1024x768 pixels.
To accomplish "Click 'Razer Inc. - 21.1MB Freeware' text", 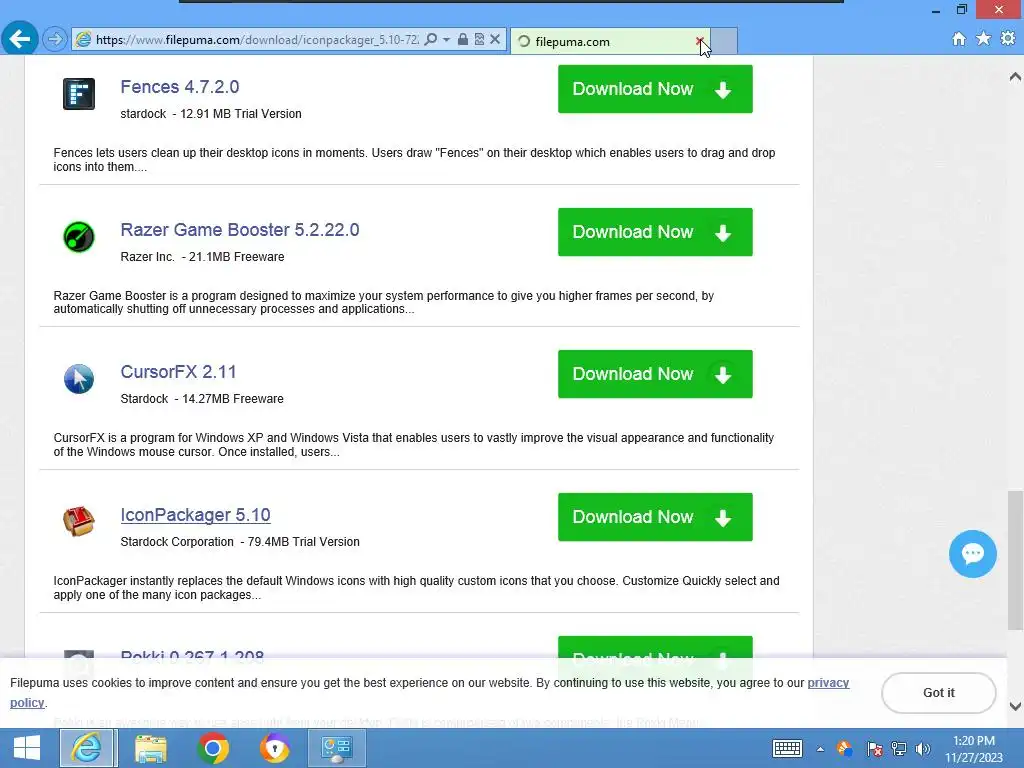I will pos(202,257).
